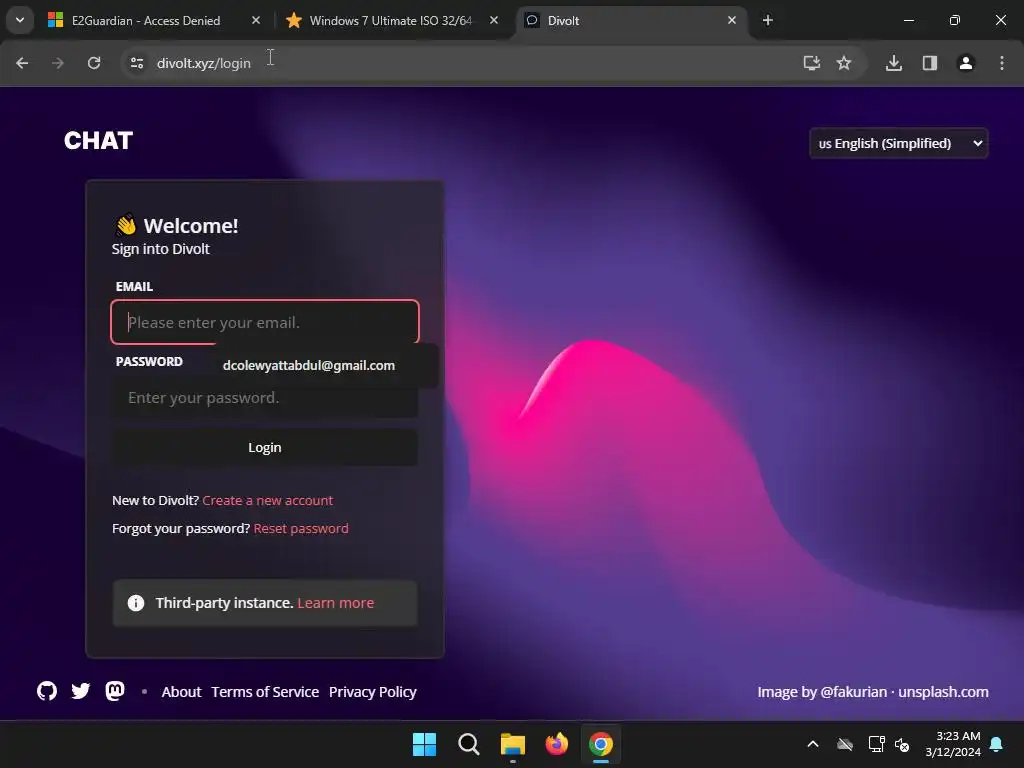Click the password input field
1024x768 pixels.
click(264, 398)
